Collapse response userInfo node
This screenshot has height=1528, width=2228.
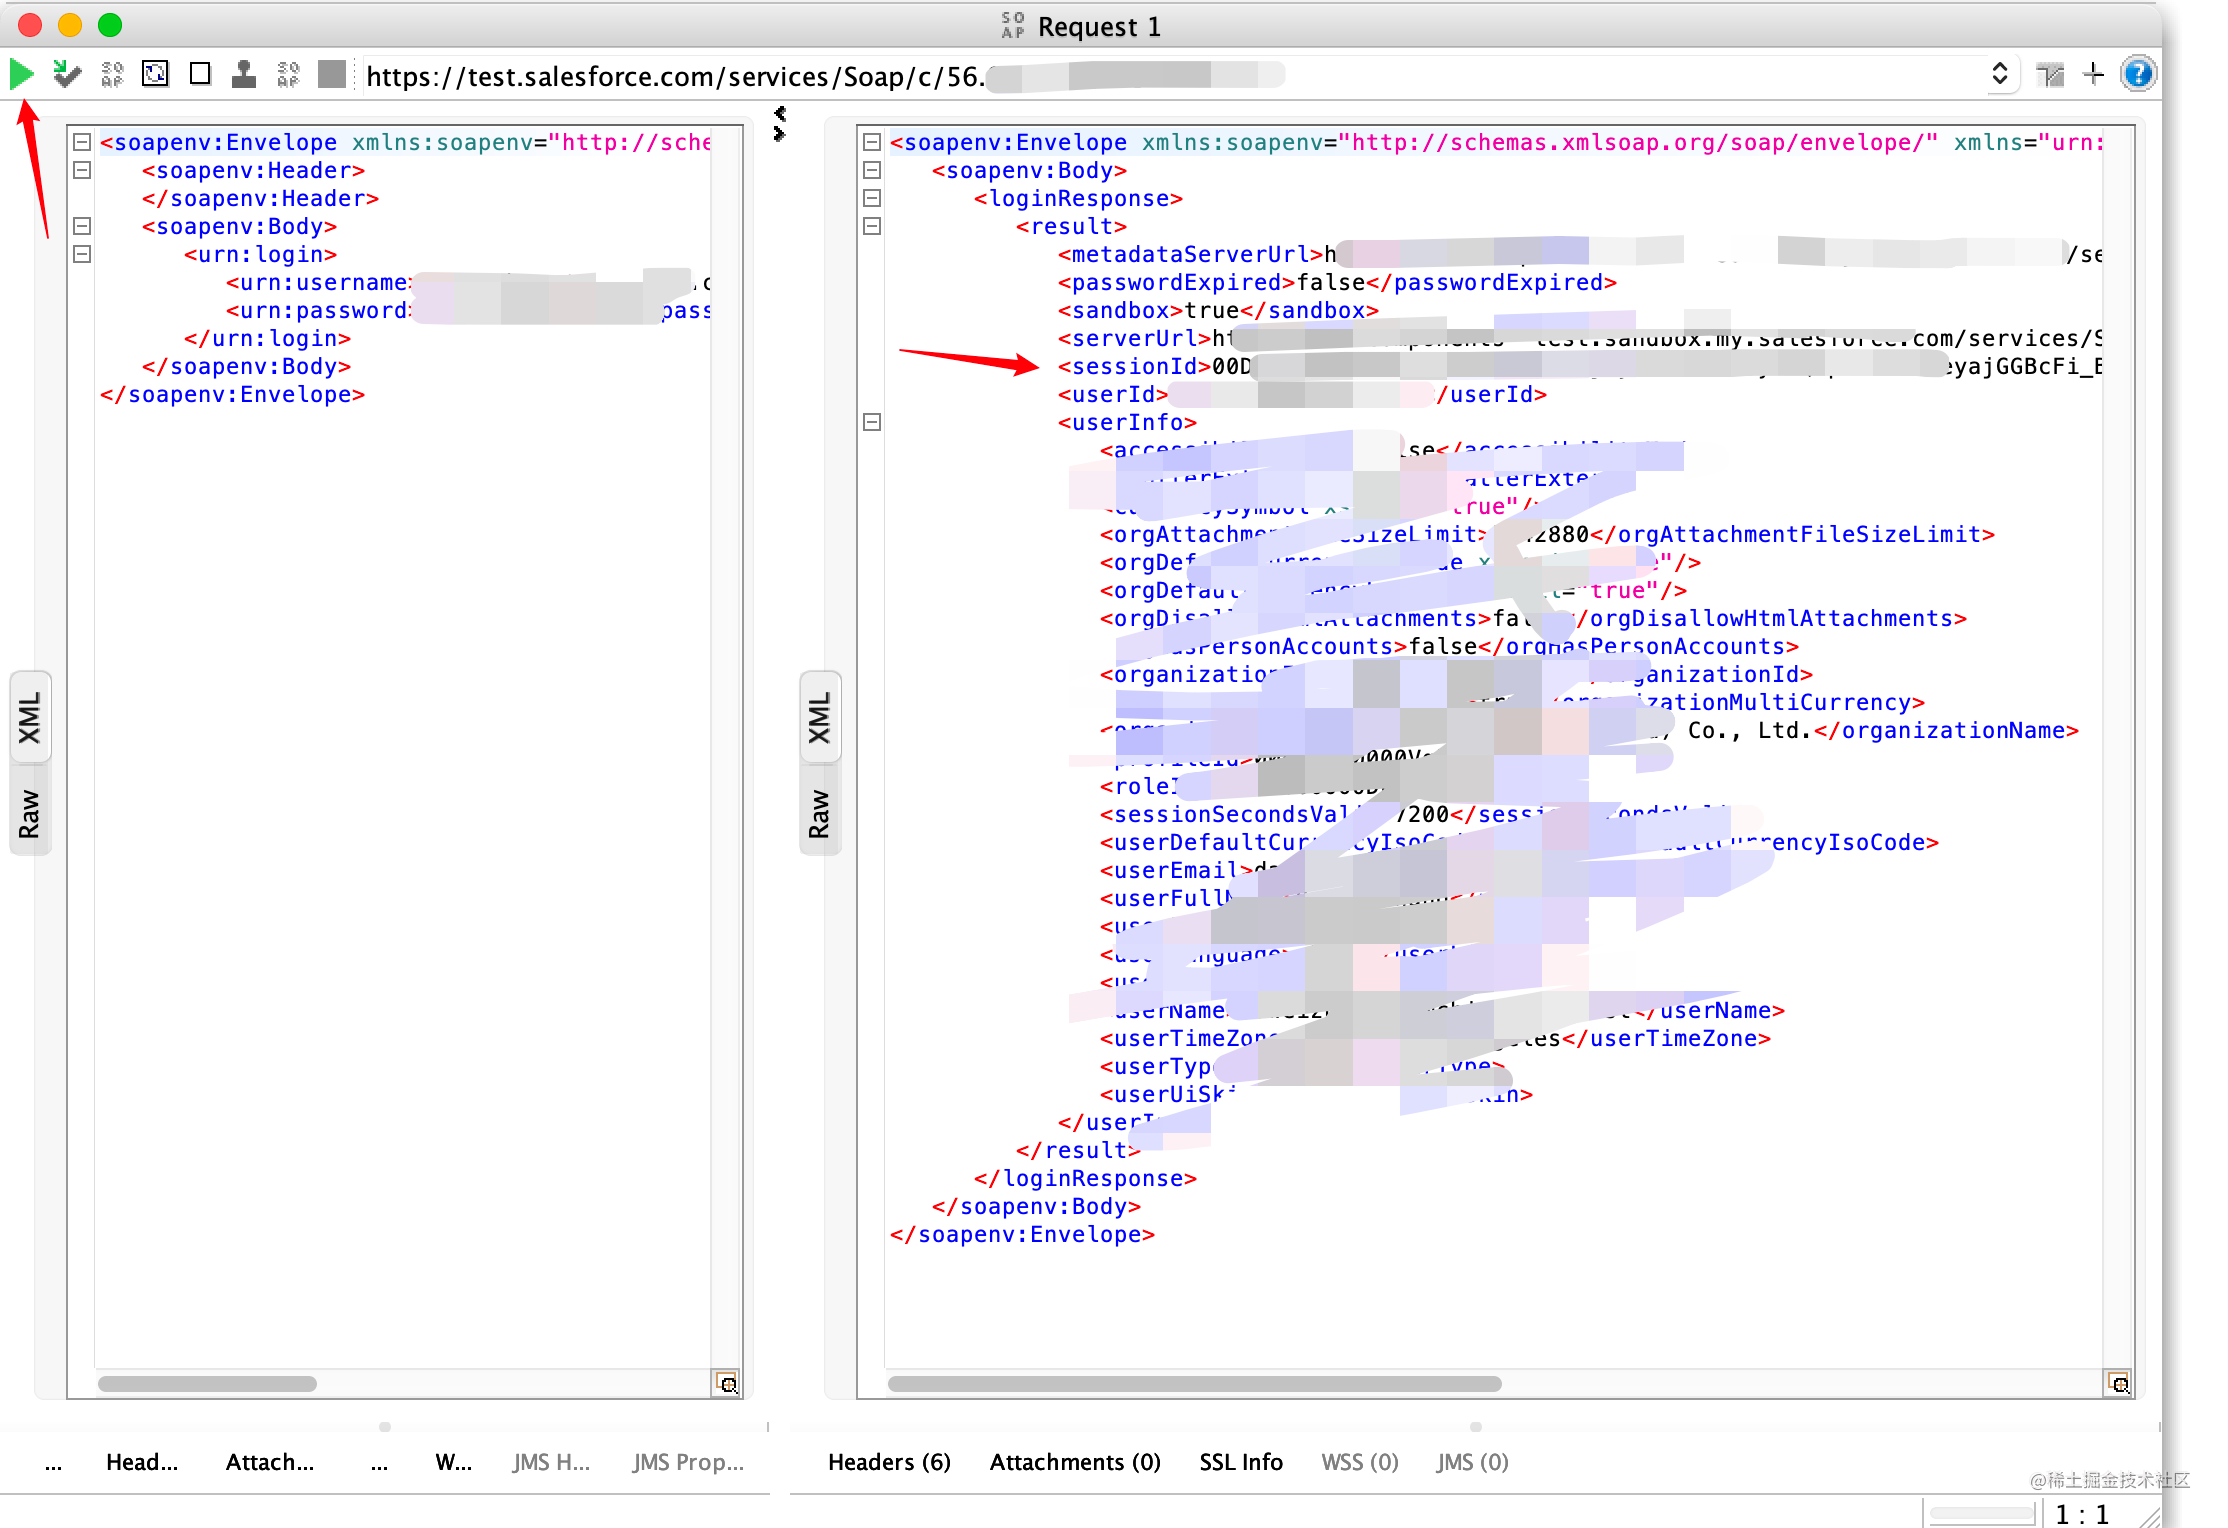click(872, 423)
